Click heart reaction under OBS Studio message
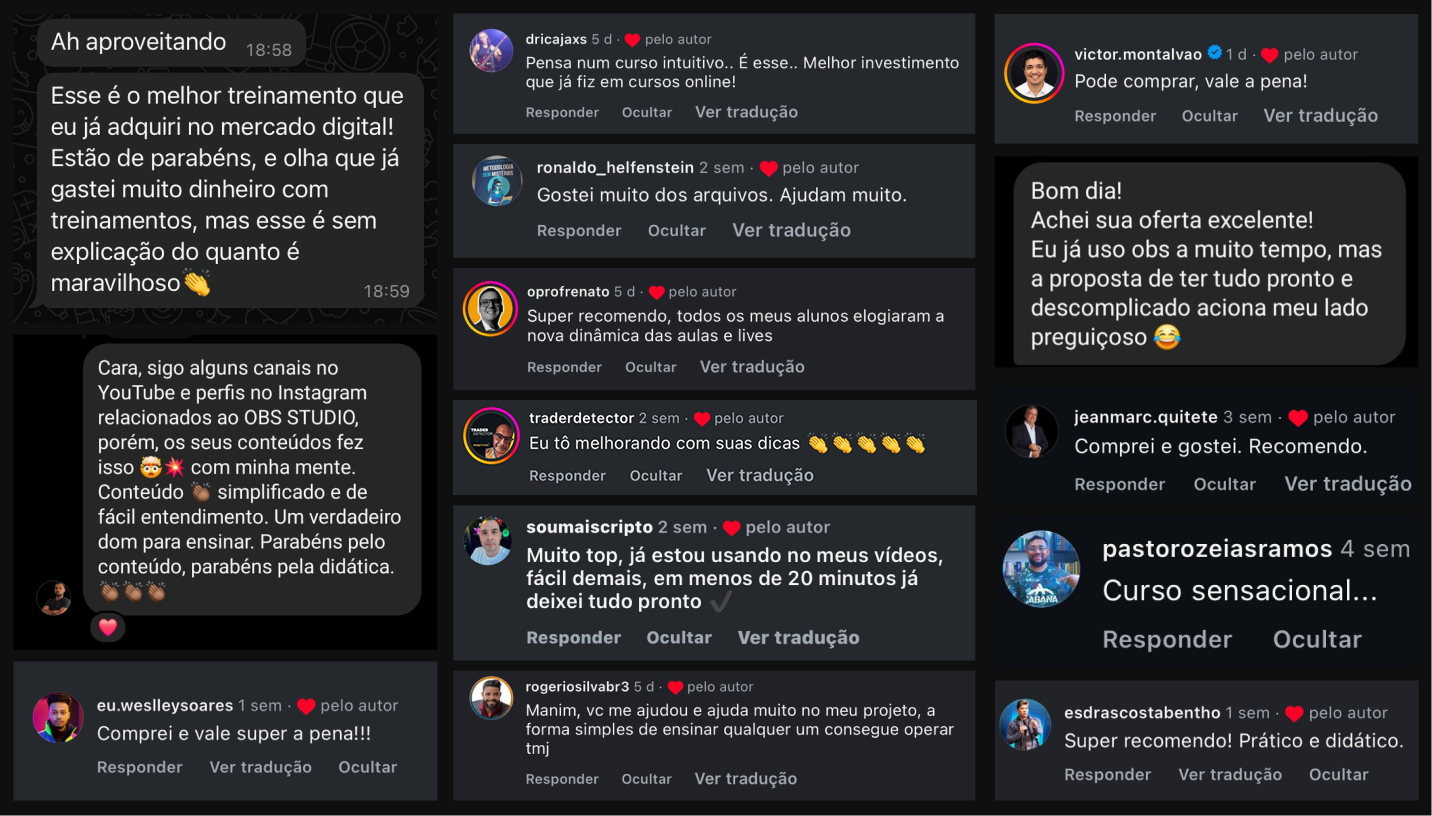The image size is (1432, 816). [x=108, y=627]
